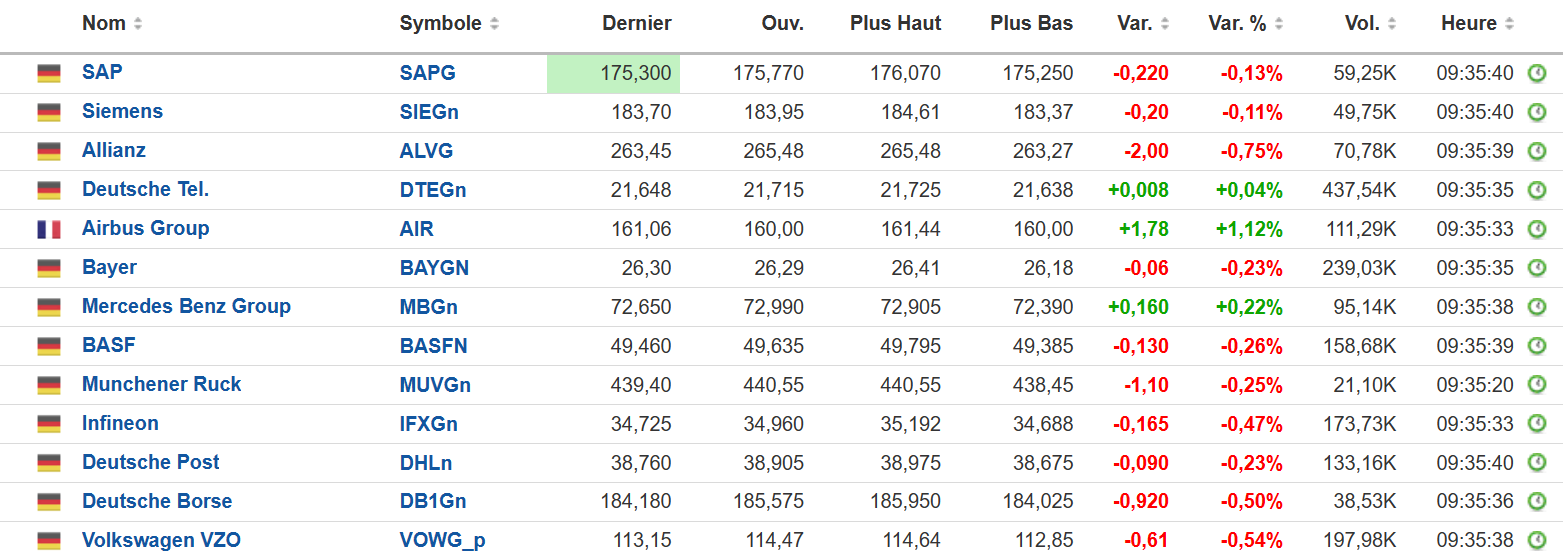Click the highlighted SAP last price cell
This screenshot has height=559, width=1563.
pyautogui.click(x=613, y=73)
